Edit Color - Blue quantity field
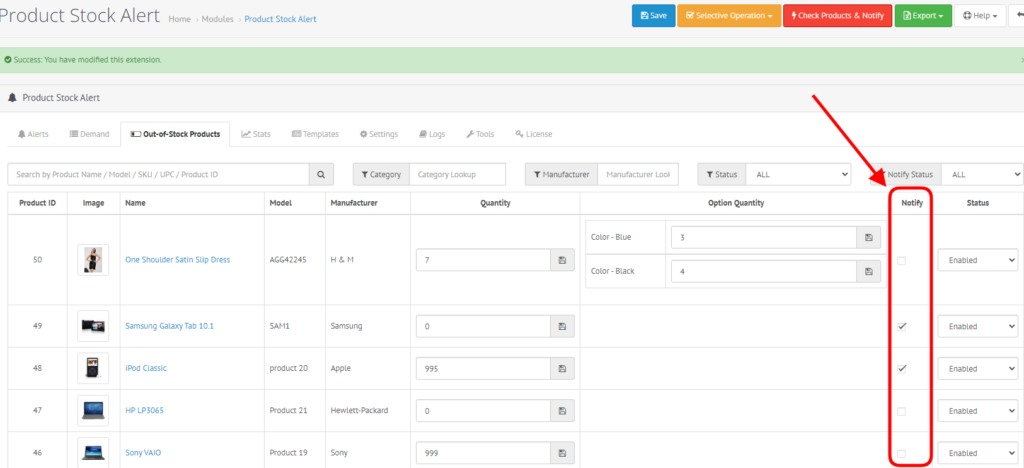 [x=764, y=238]
